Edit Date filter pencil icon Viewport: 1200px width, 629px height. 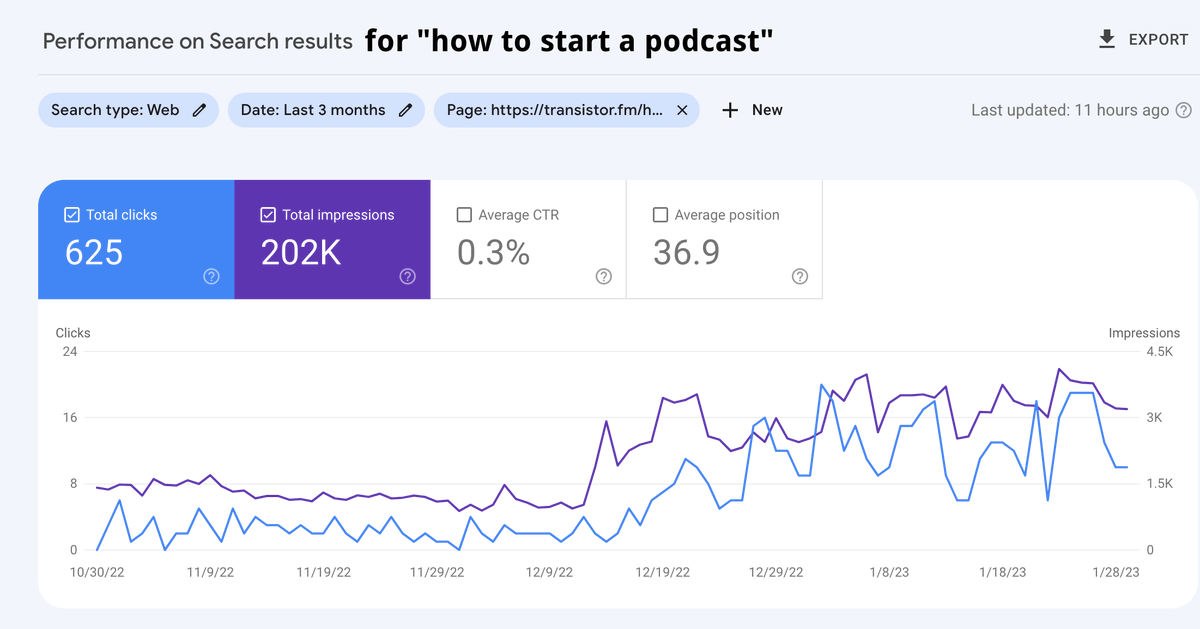pyautogui.click(x=405, y=110)
